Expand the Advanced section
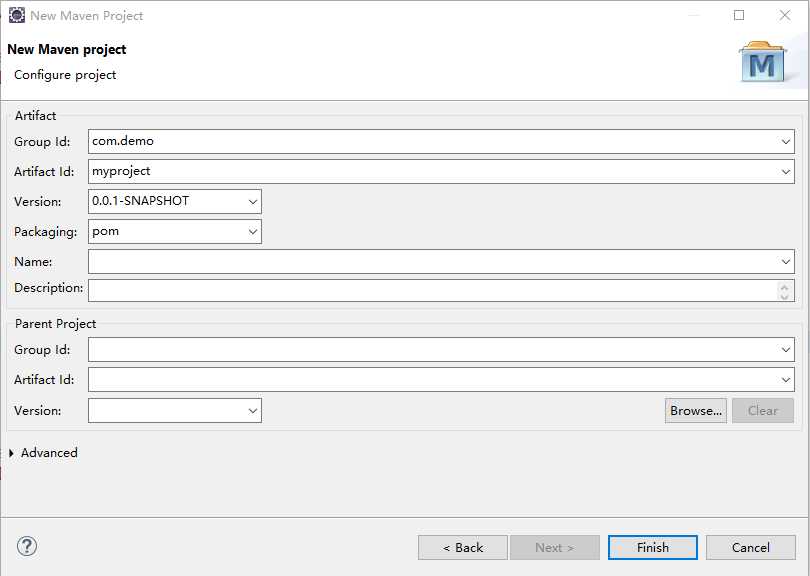810x576 pixels. (11, 453)
